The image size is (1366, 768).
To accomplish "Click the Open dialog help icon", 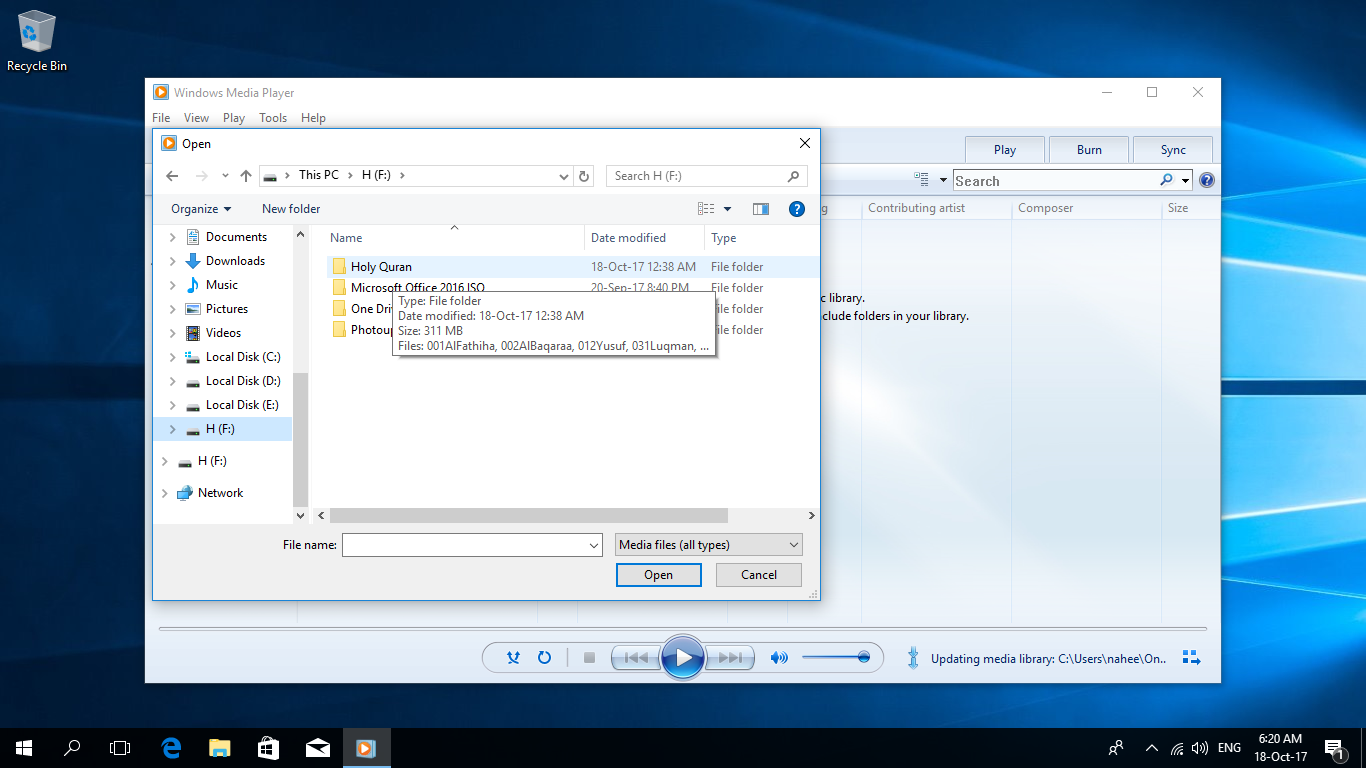I will click(x=797, y=209).
